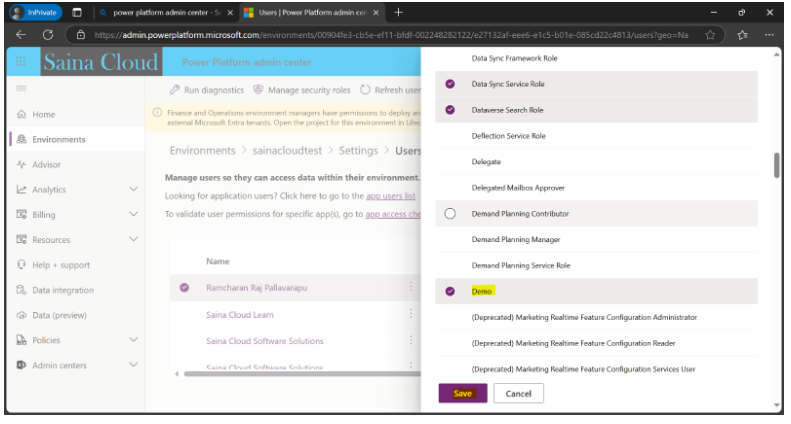Click the Billing icon in sidebar
Image resolution: width=791 pixels, height=424 pixels.
click(21, 215)
